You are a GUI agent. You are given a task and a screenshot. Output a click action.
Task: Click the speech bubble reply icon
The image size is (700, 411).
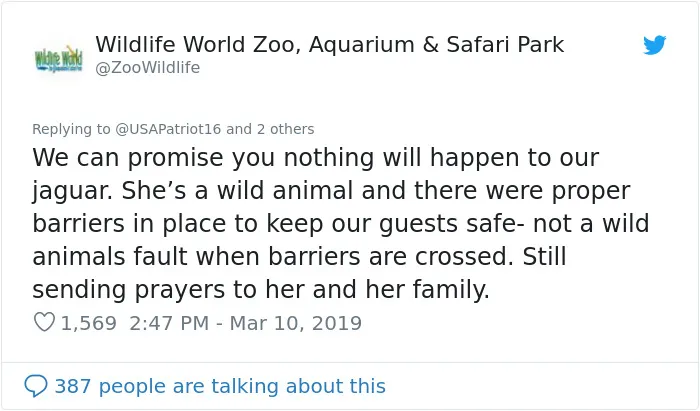(x=36, y=386)
